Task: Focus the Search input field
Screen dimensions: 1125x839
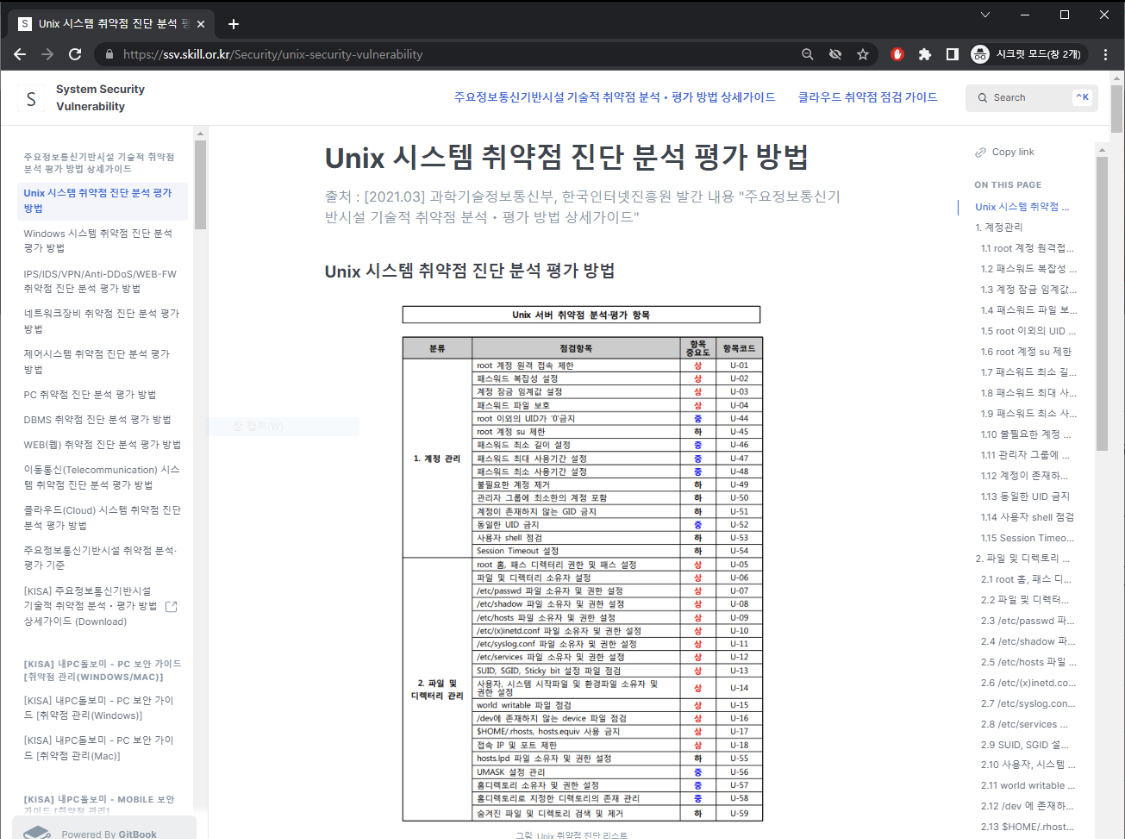Action: click(1031, 98)
